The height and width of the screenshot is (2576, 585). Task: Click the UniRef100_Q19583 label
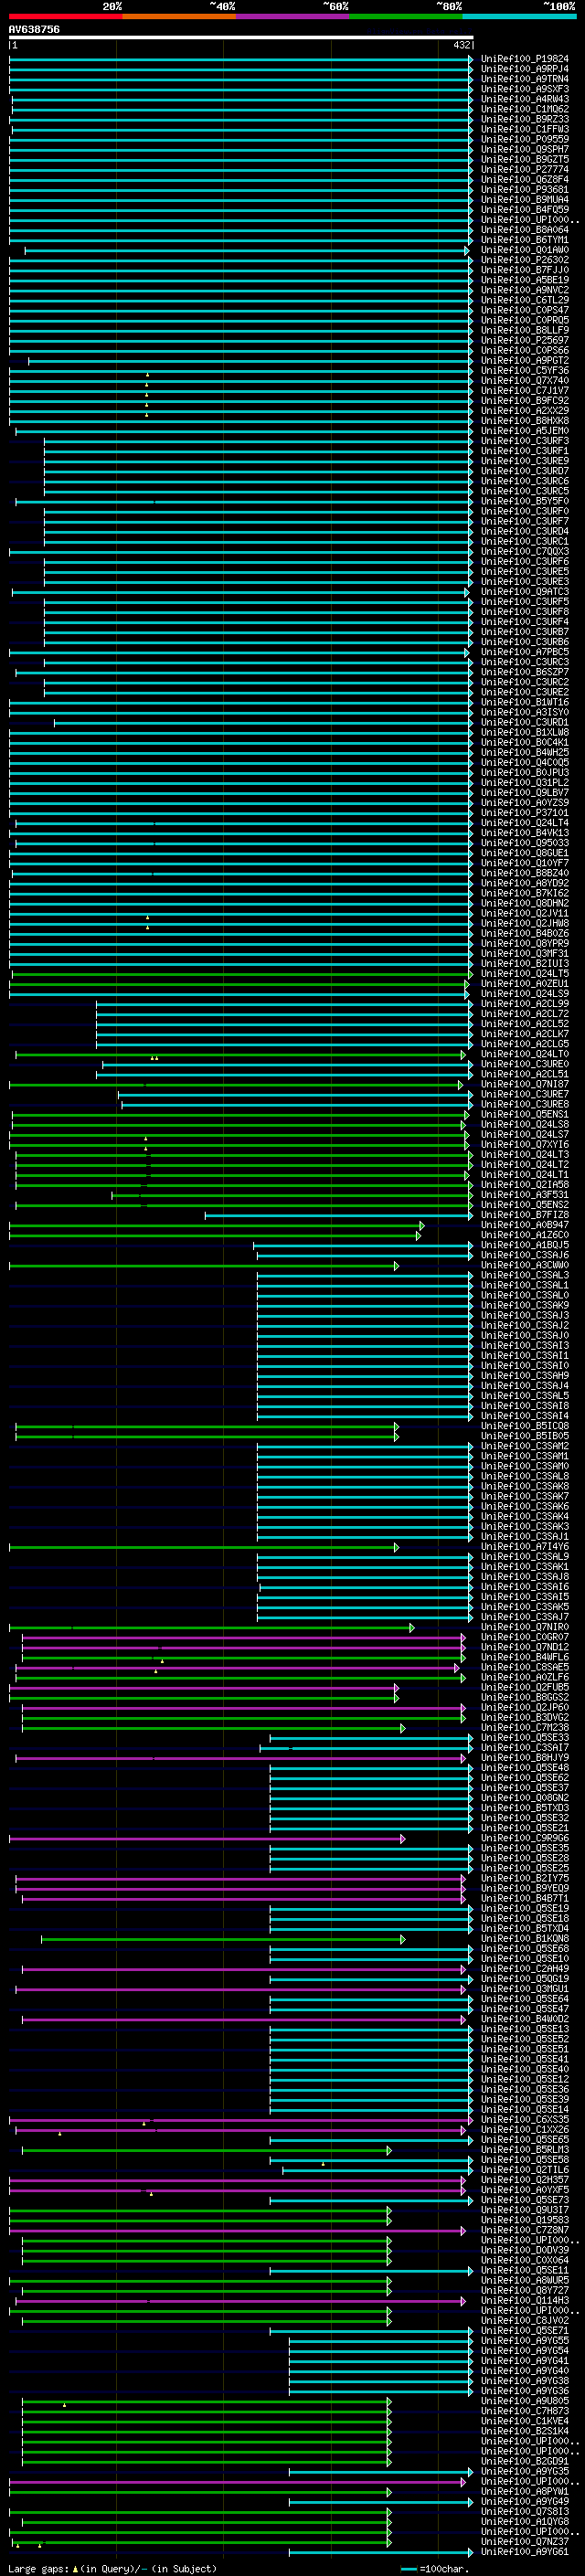[525, 2220]
